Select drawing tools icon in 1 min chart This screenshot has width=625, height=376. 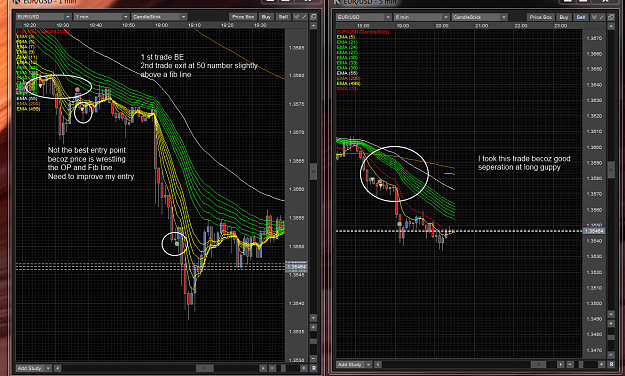point(300,17)
